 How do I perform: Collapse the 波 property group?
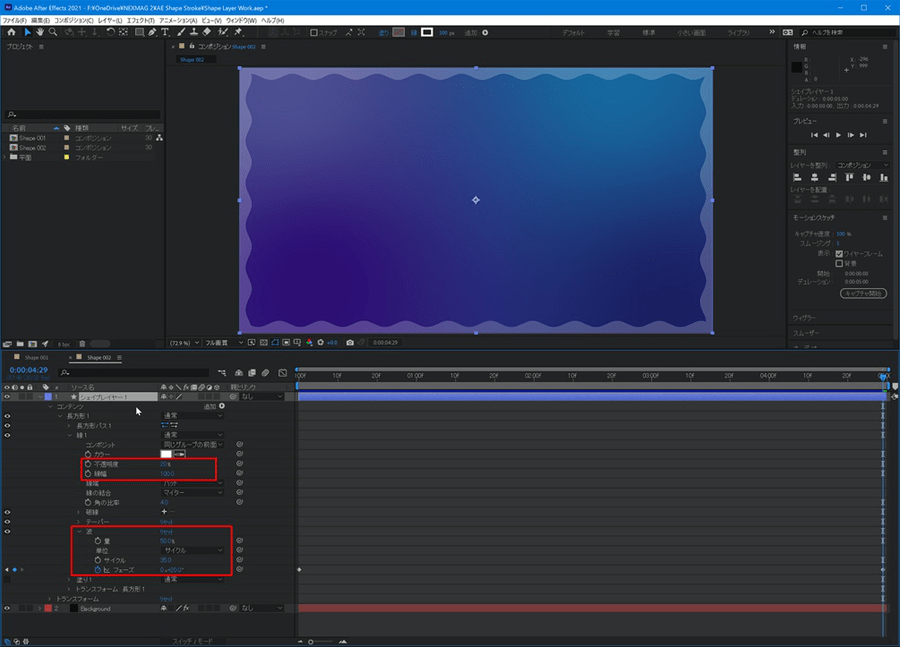[79, 531]
